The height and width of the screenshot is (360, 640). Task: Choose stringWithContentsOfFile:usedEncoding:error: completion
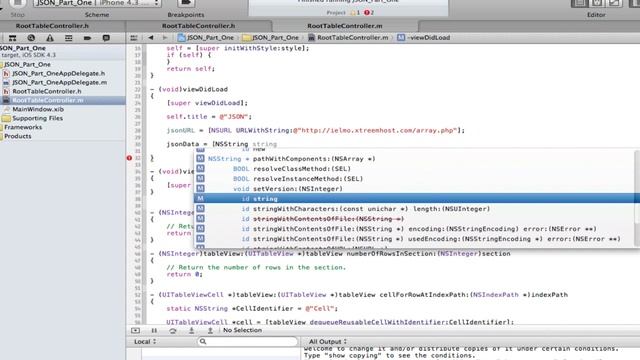414,239
